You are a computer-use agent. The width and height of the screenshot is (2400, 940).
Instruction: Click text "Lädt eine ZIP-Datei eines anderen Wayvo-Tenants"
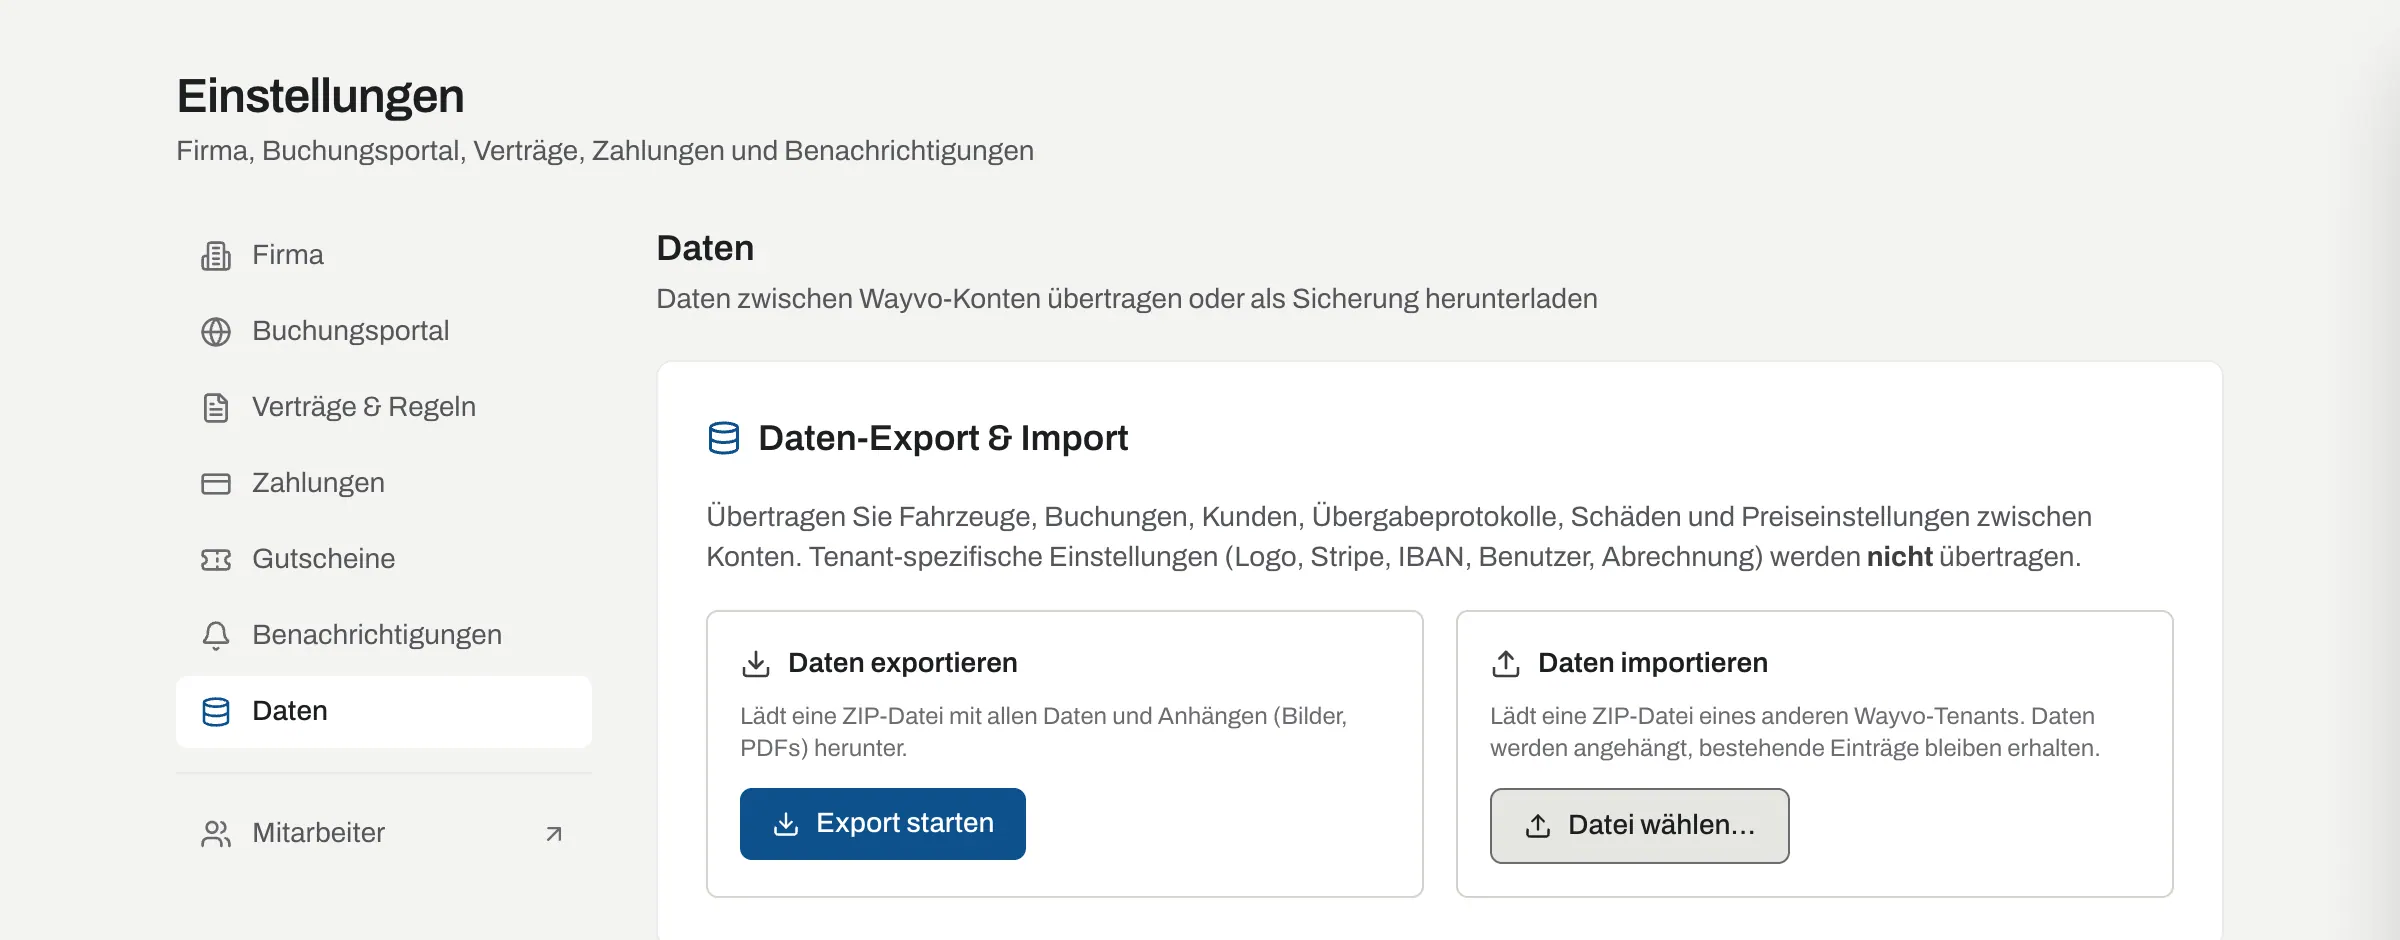[1795, 732]
